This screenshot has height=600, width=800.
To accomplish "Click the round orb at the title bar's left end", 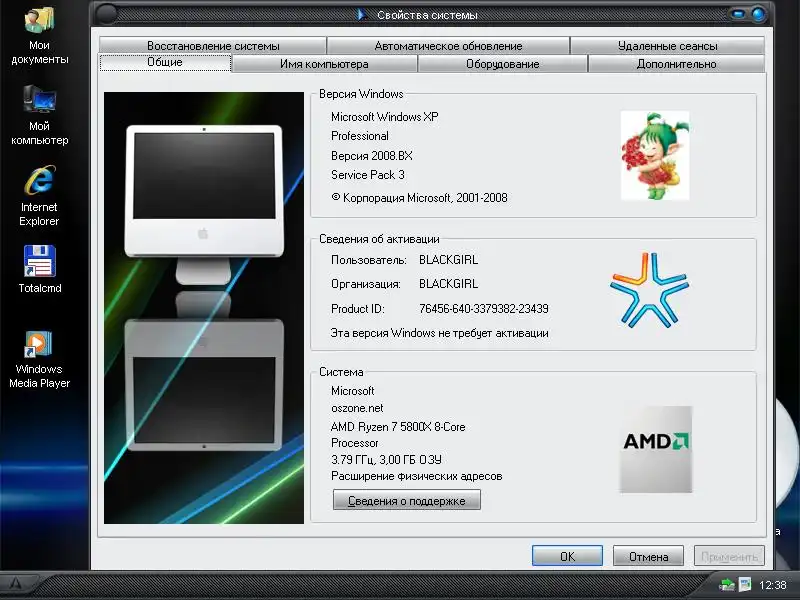I will point(107,14).
